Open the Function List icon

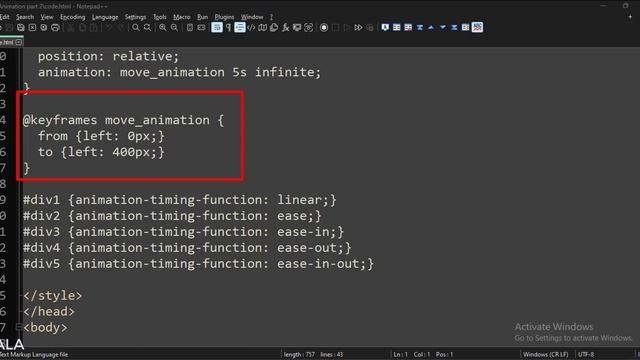tap(286, 27)
